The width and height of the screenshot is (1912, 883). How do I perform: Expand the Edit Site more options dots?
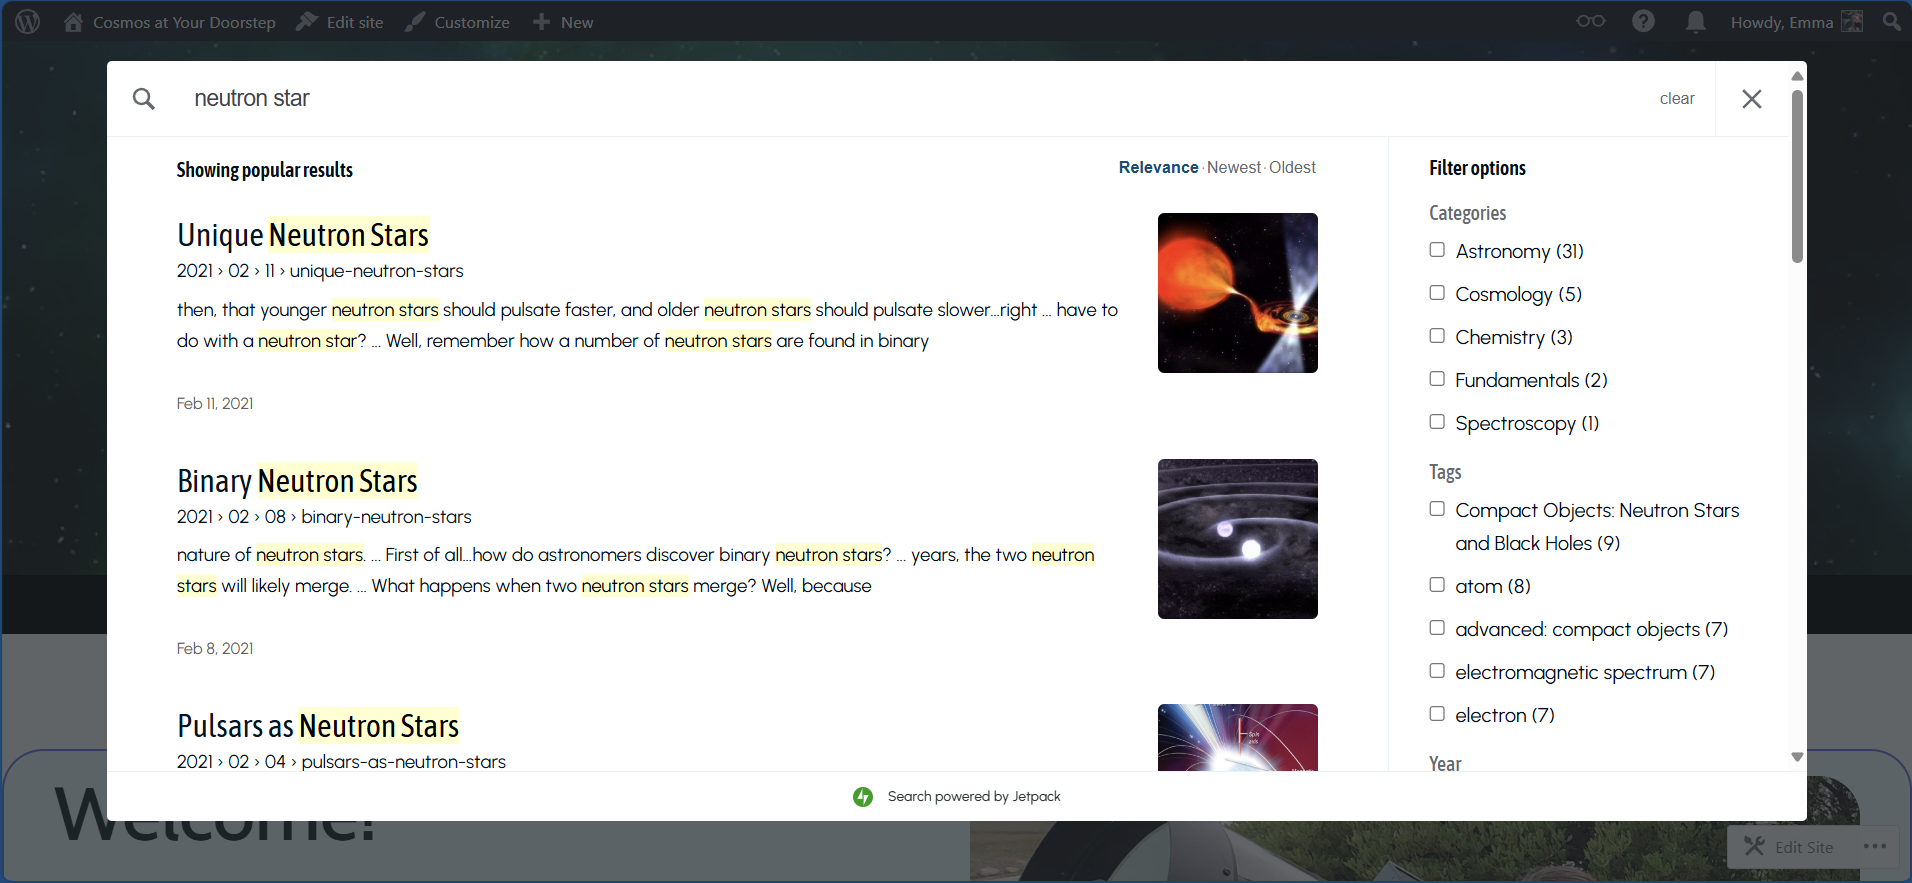coord(1874,847)
